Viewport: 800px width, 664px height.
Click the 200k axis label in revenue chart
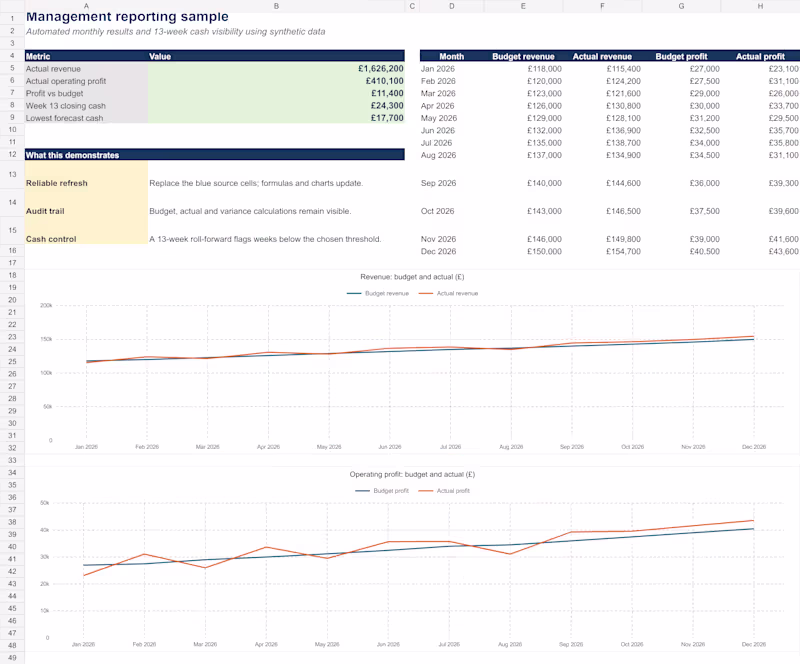click(x=46, y=305)
